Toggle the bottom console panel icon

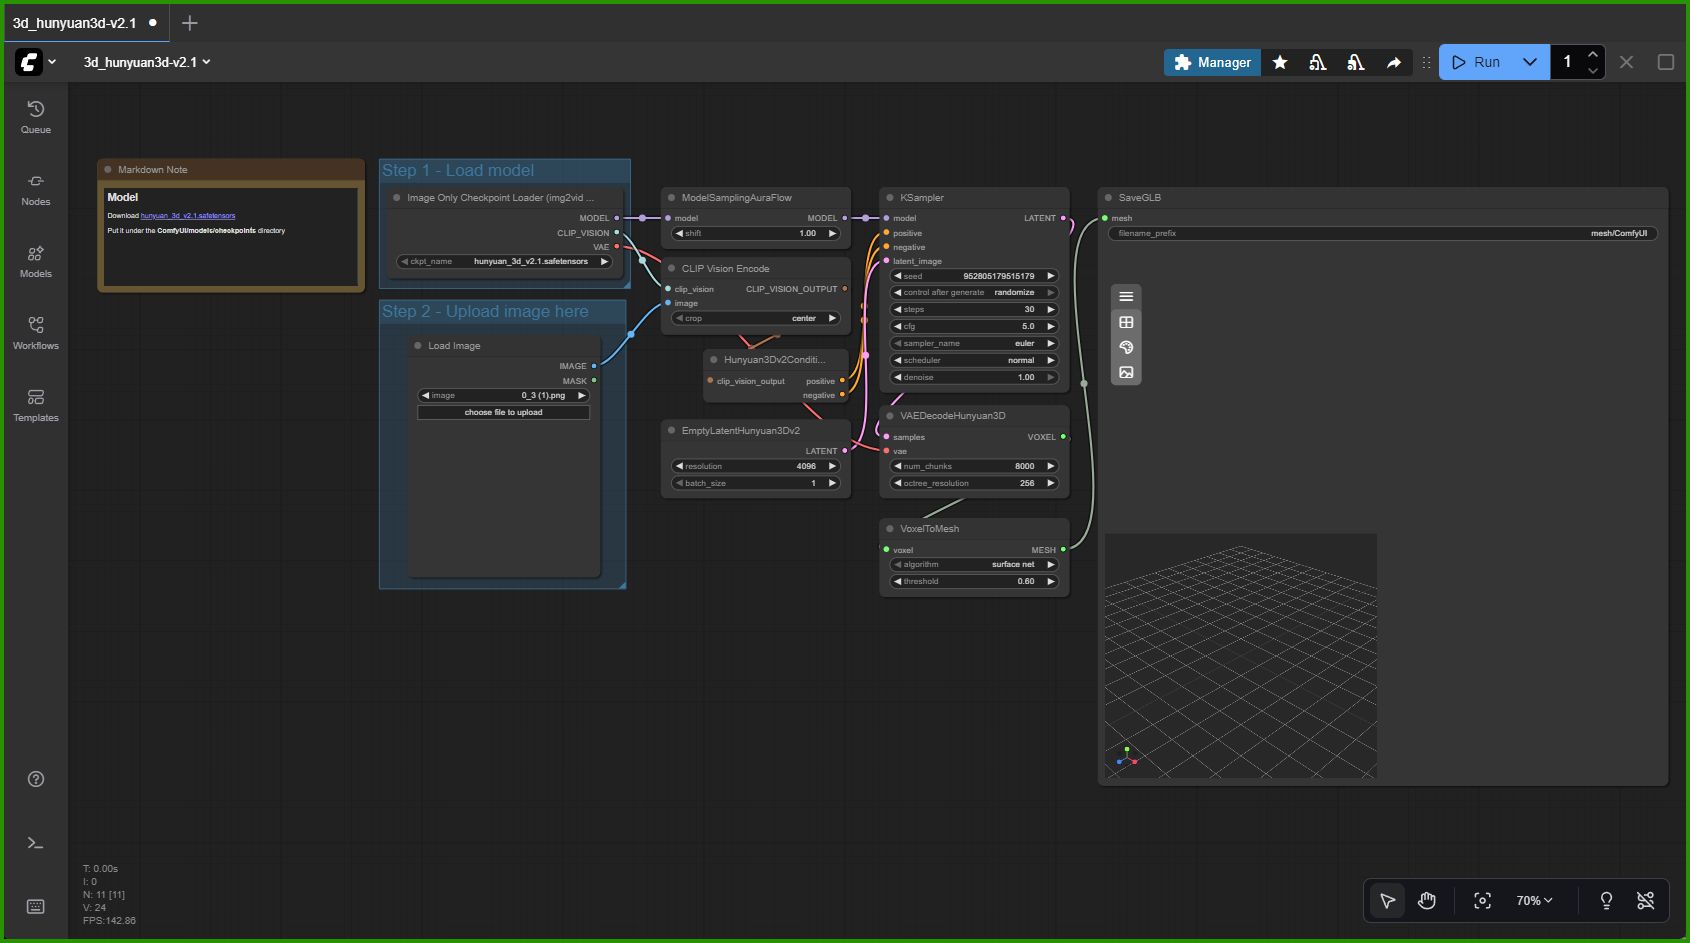pyautogui.click(x=35, y=843)
